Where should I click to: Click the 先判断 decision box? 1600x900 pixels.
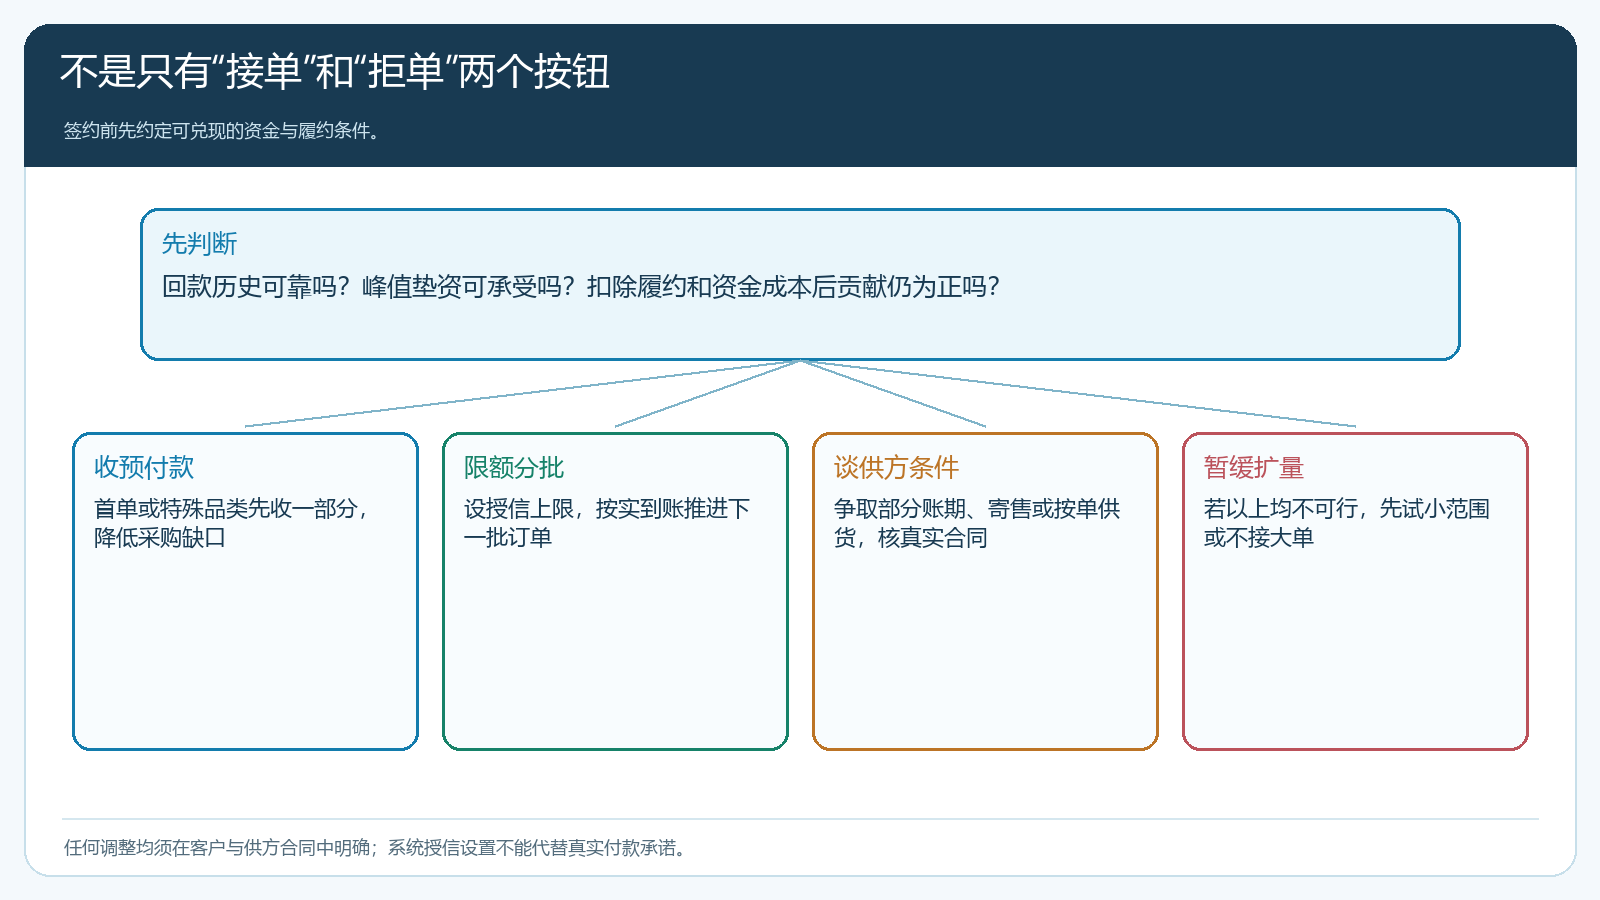click(x=800, y=284)
